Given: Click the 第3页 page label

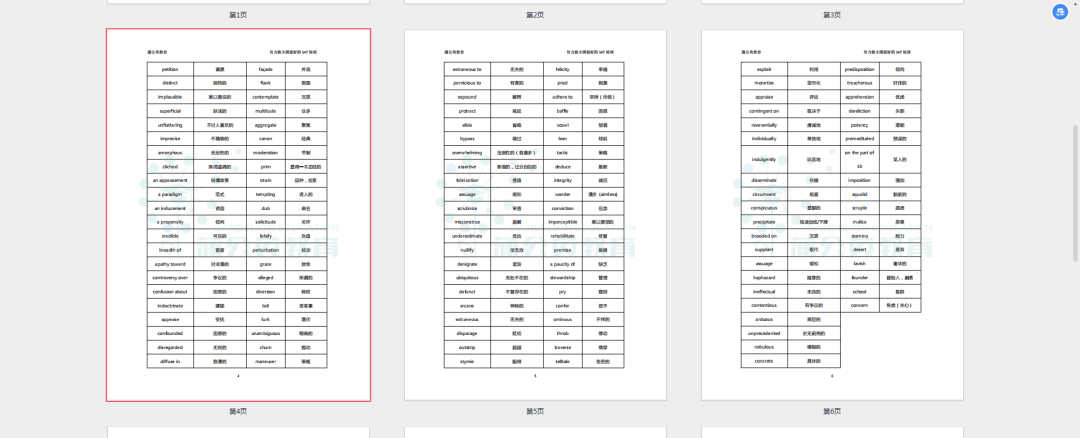Looking at the screenshot, I should [x=832, y=15].
